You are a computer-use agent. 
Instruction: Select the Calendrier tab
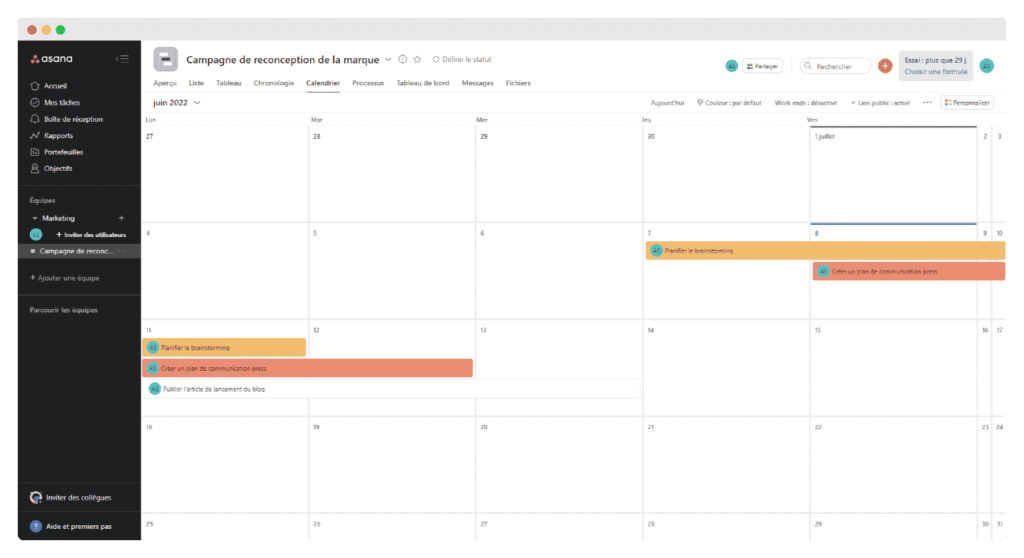click(323, 83)
